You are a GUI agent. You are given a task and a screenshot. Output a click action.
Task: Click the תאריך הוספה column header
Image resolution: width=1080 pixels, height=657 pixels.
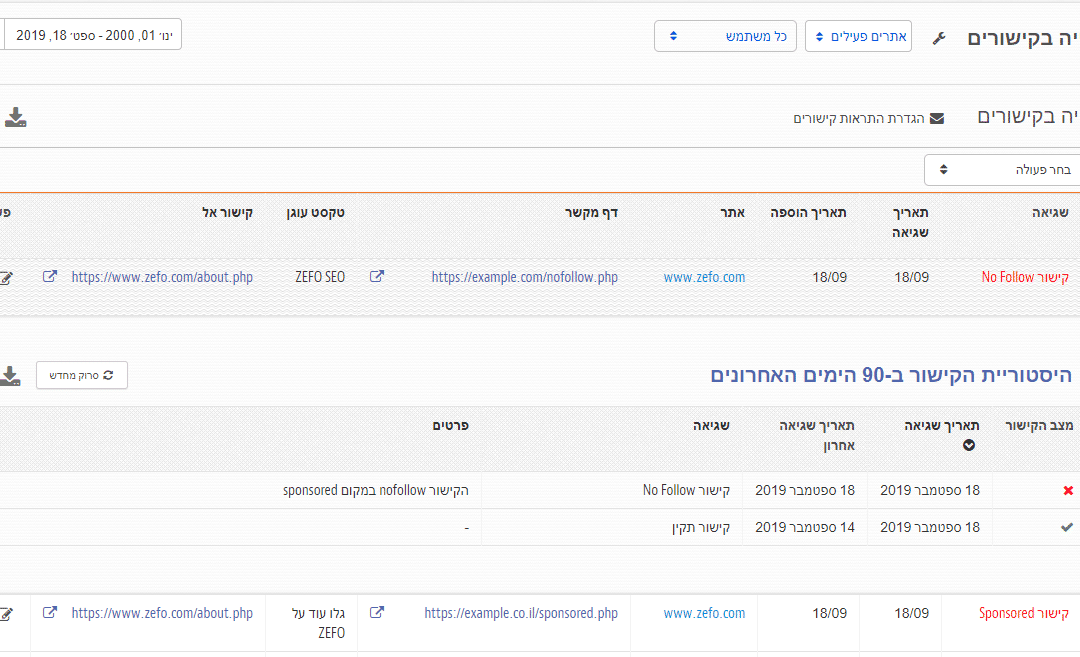808,213
